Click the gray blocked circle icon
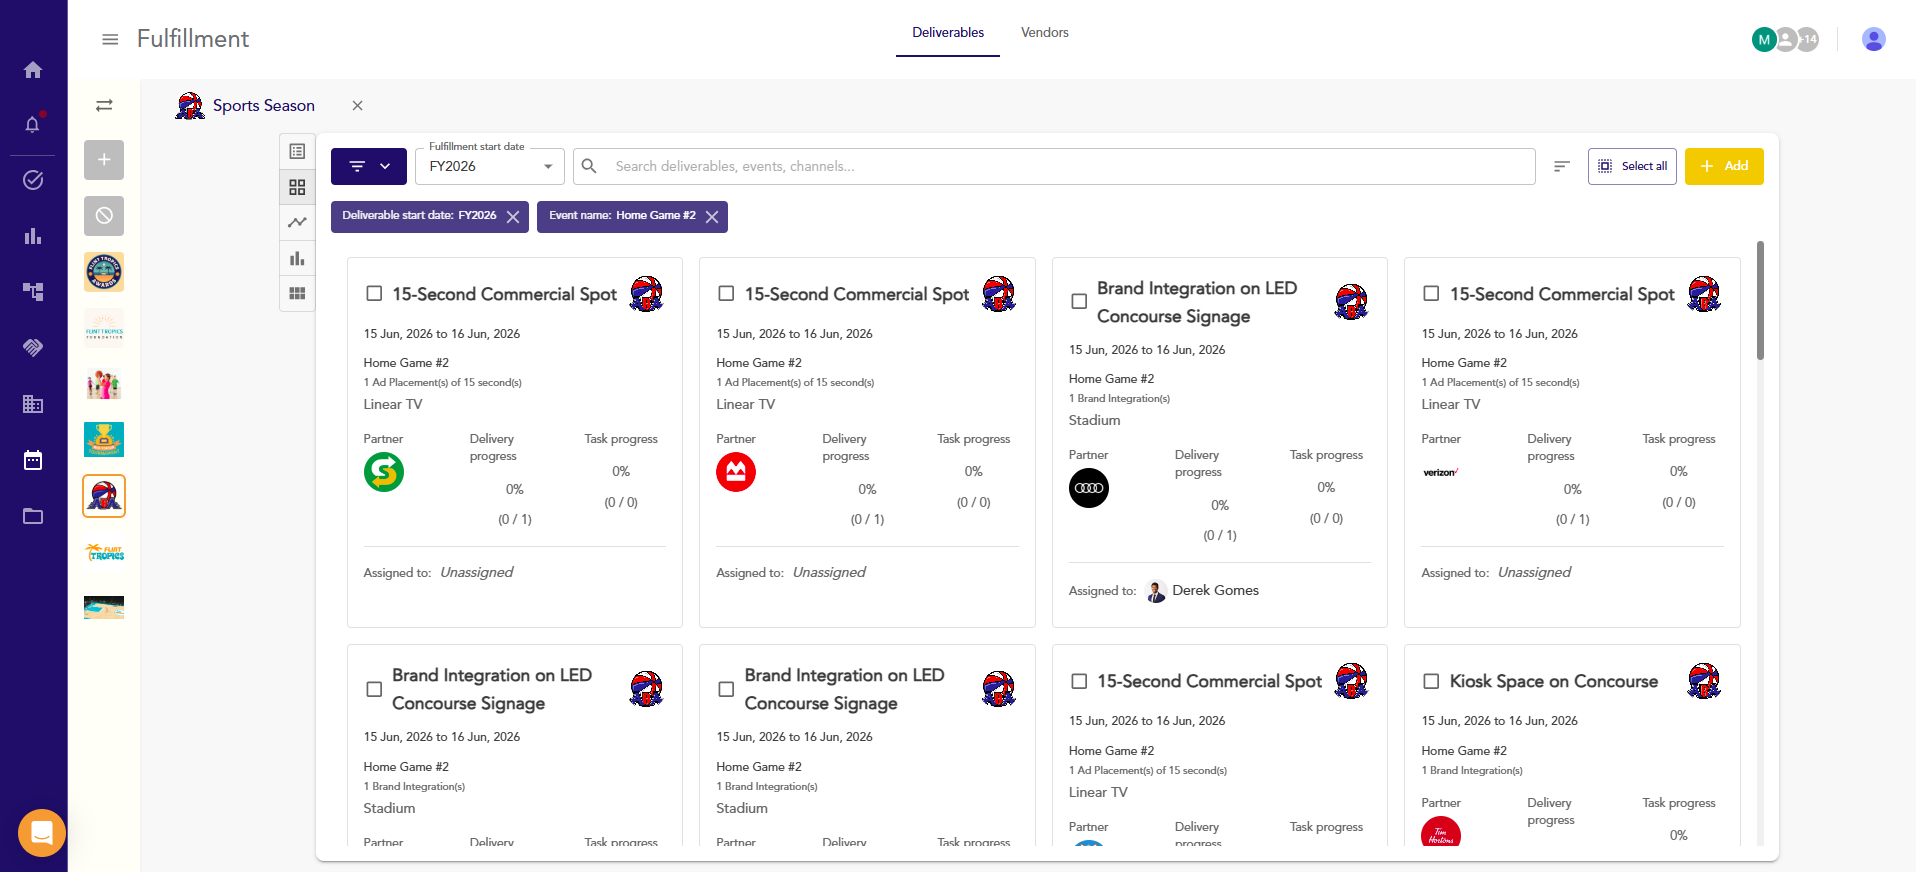 click(x=104, y=216)
